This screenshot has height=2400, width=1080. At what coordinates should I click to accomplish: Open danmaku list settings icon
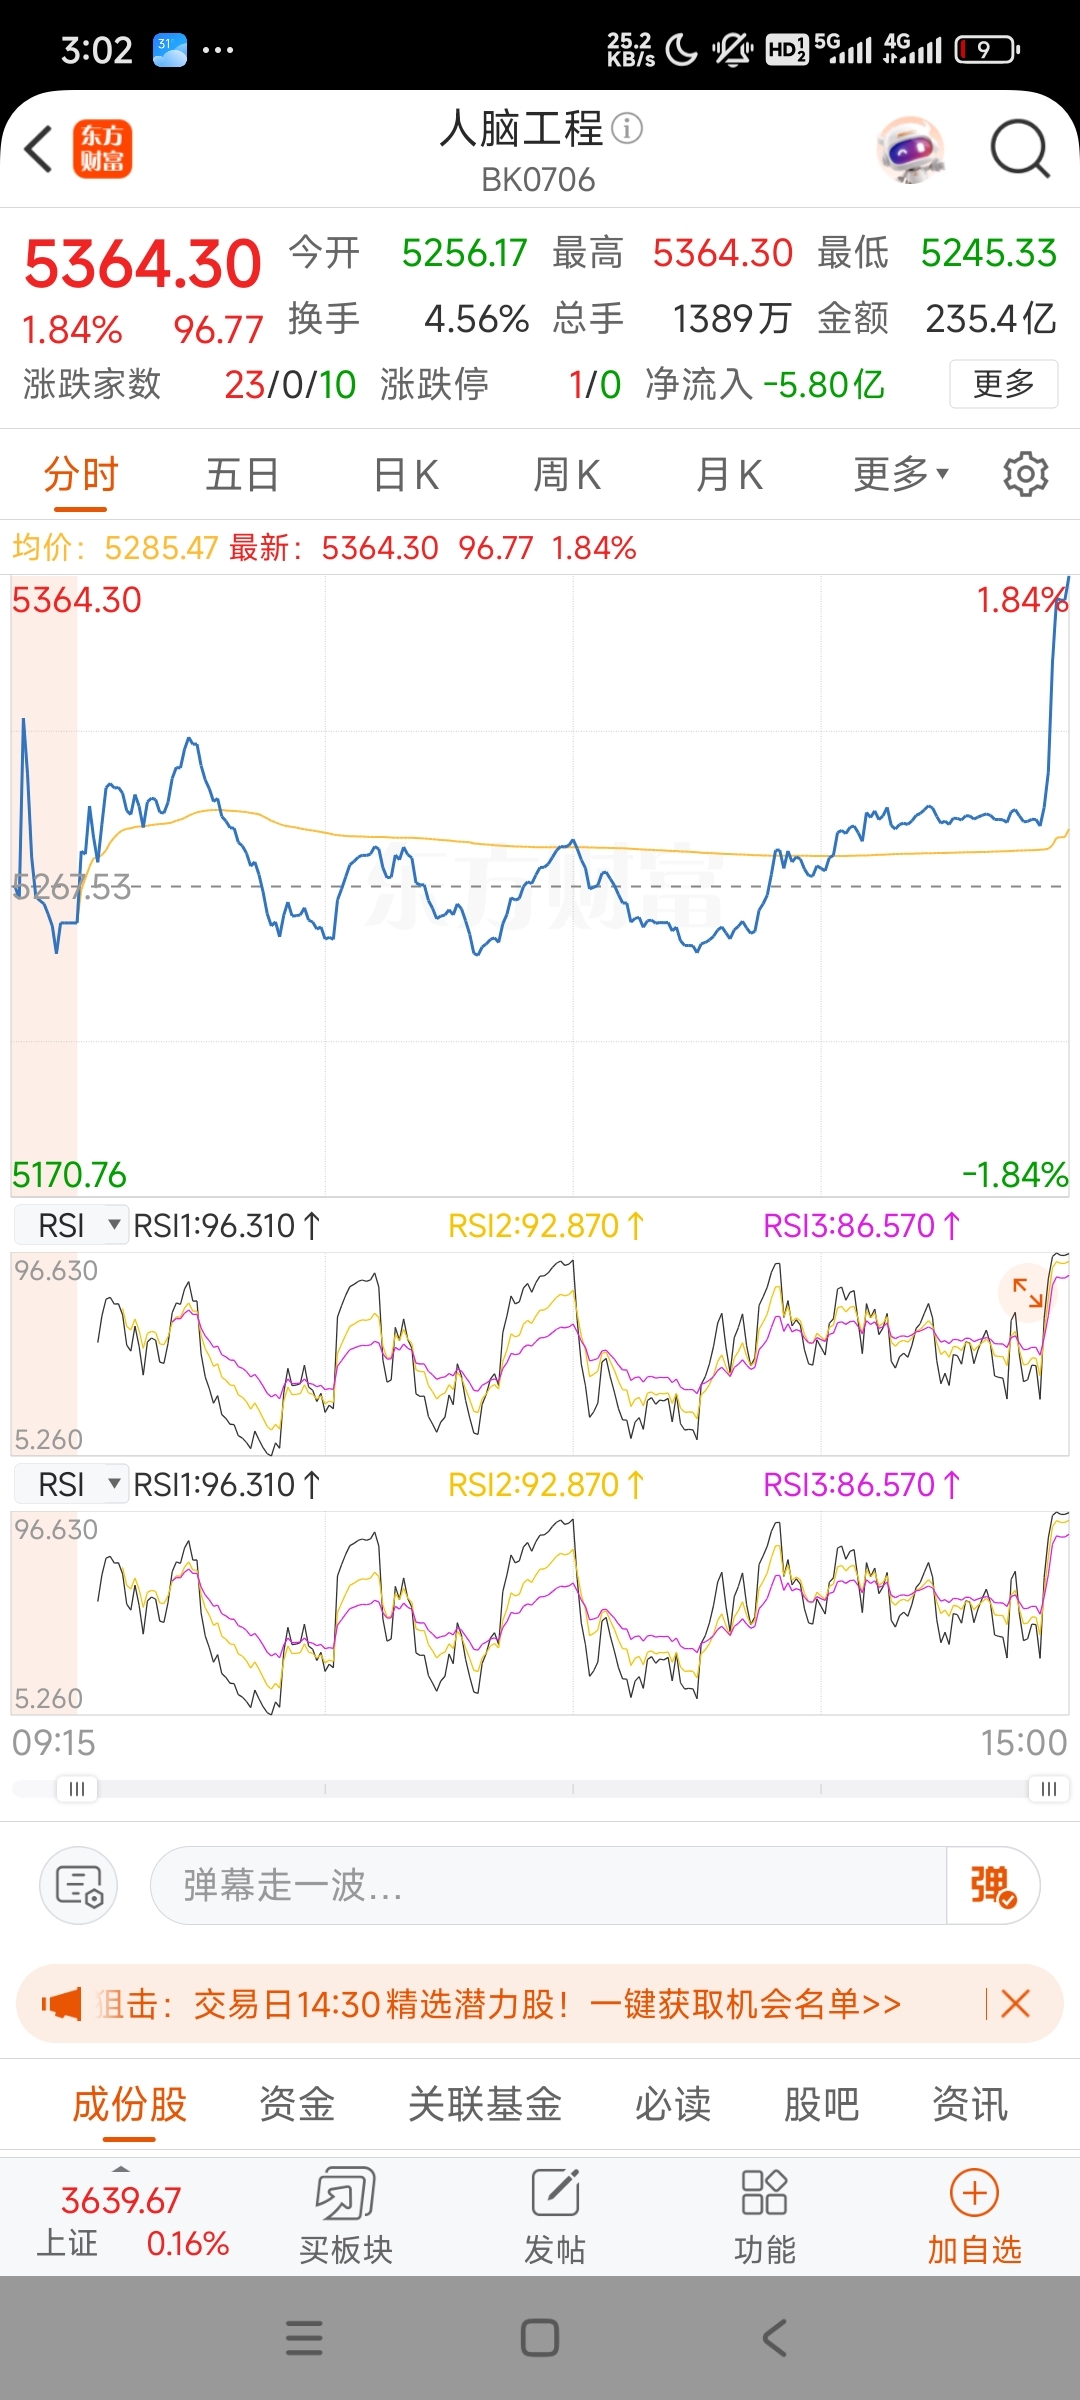coord(79,1885)
